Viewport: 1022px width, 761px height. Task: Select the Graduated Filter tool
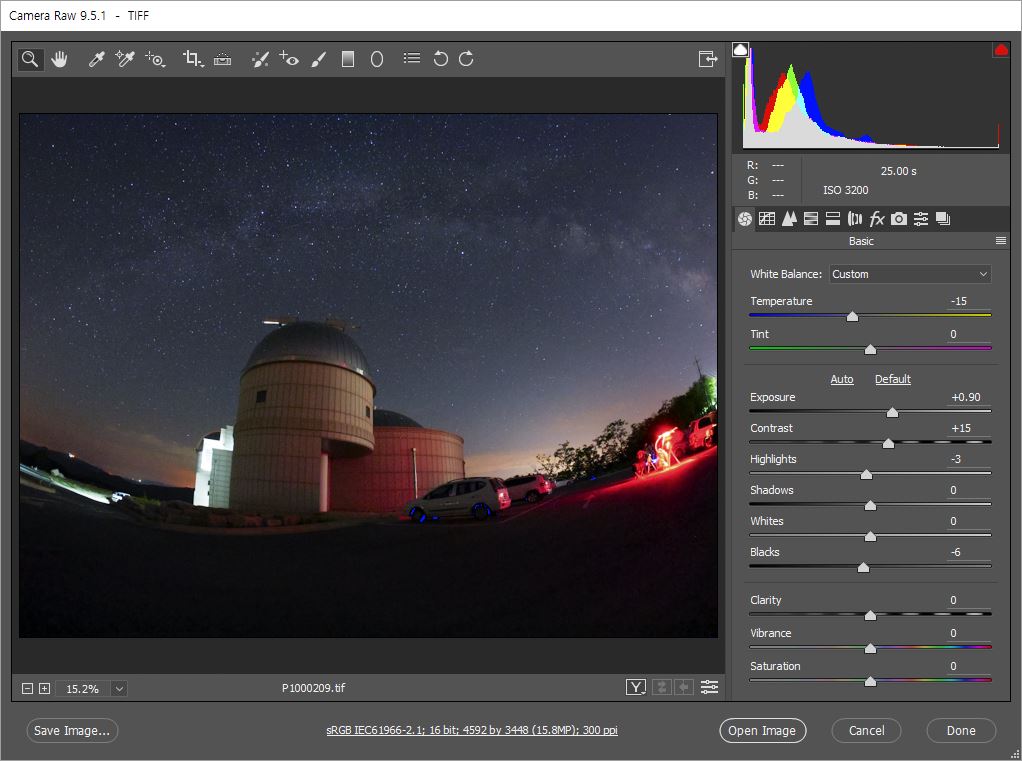point(348,59)
